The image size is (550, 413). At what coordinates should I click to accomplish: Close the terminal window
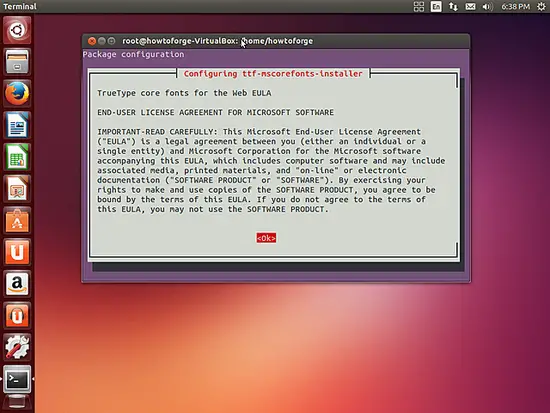[x=92, y=41]
